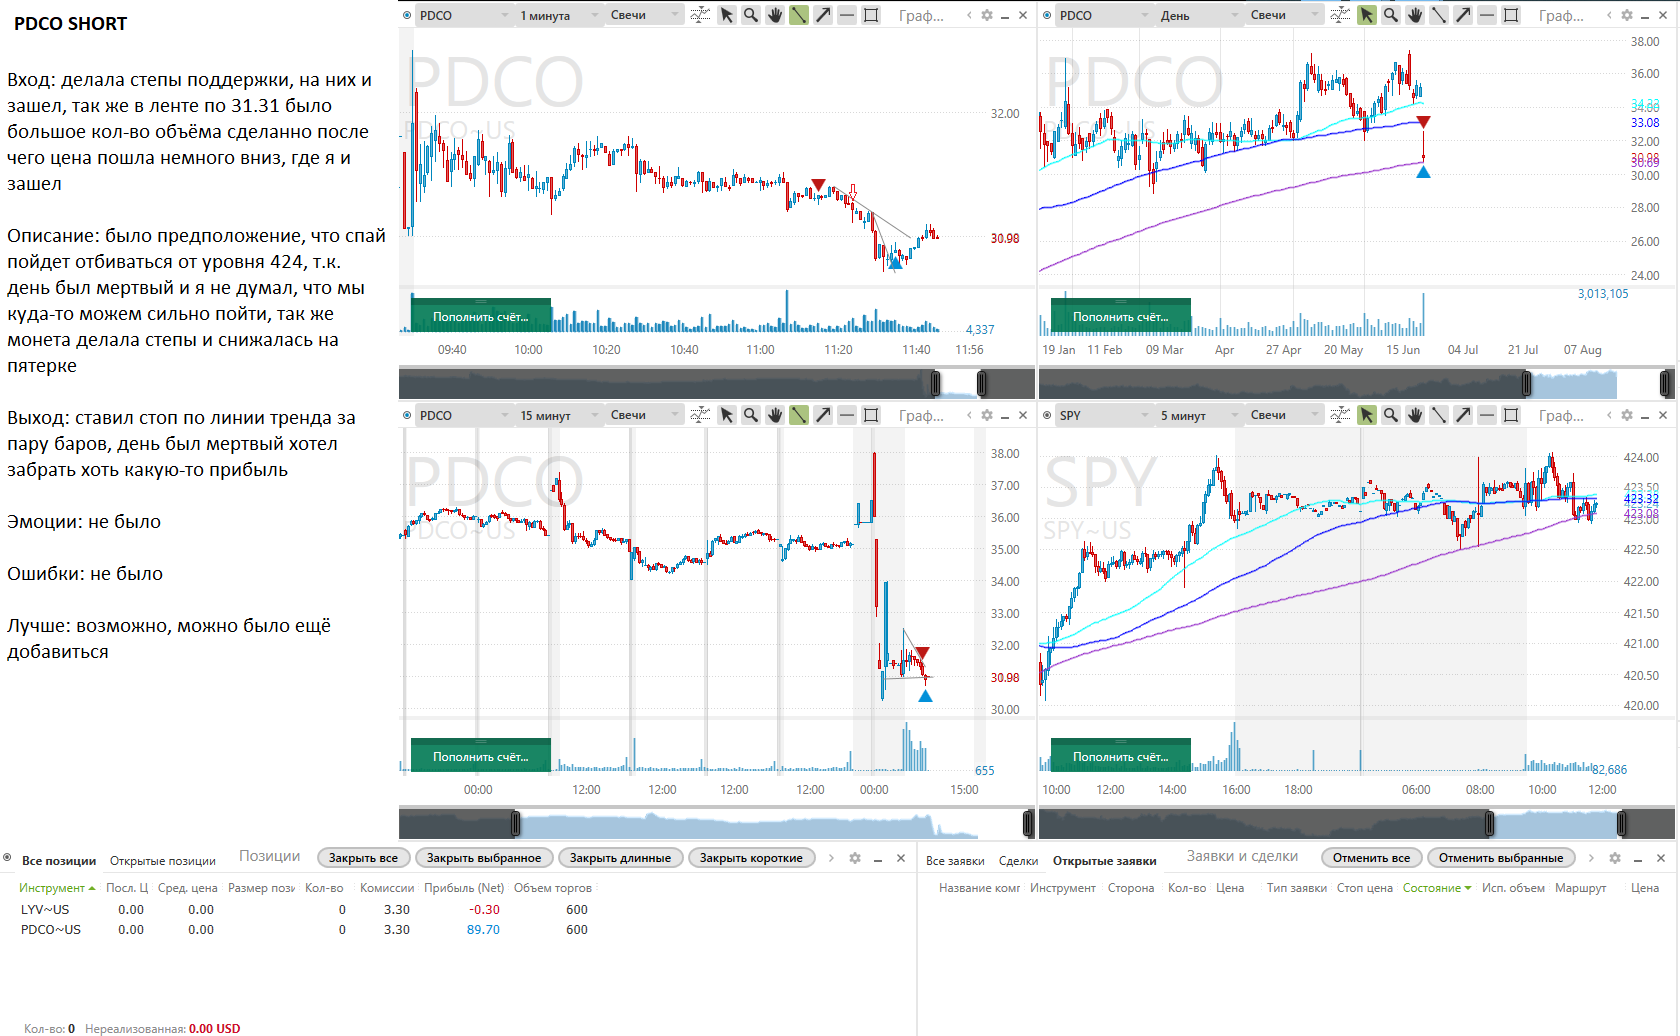Grab left range handle under PDCO daily chart

(x=1526, y=383)
